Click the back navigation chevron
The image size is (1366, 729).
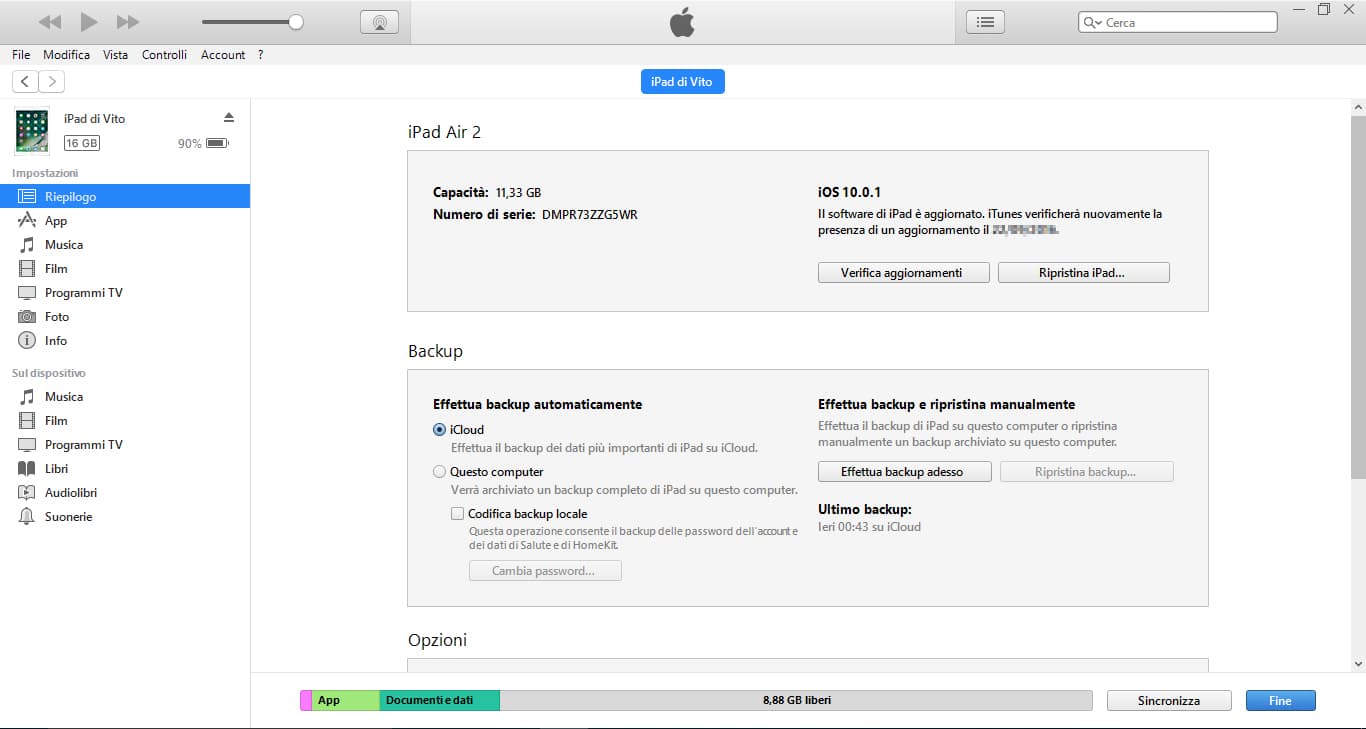click(25, 82)
